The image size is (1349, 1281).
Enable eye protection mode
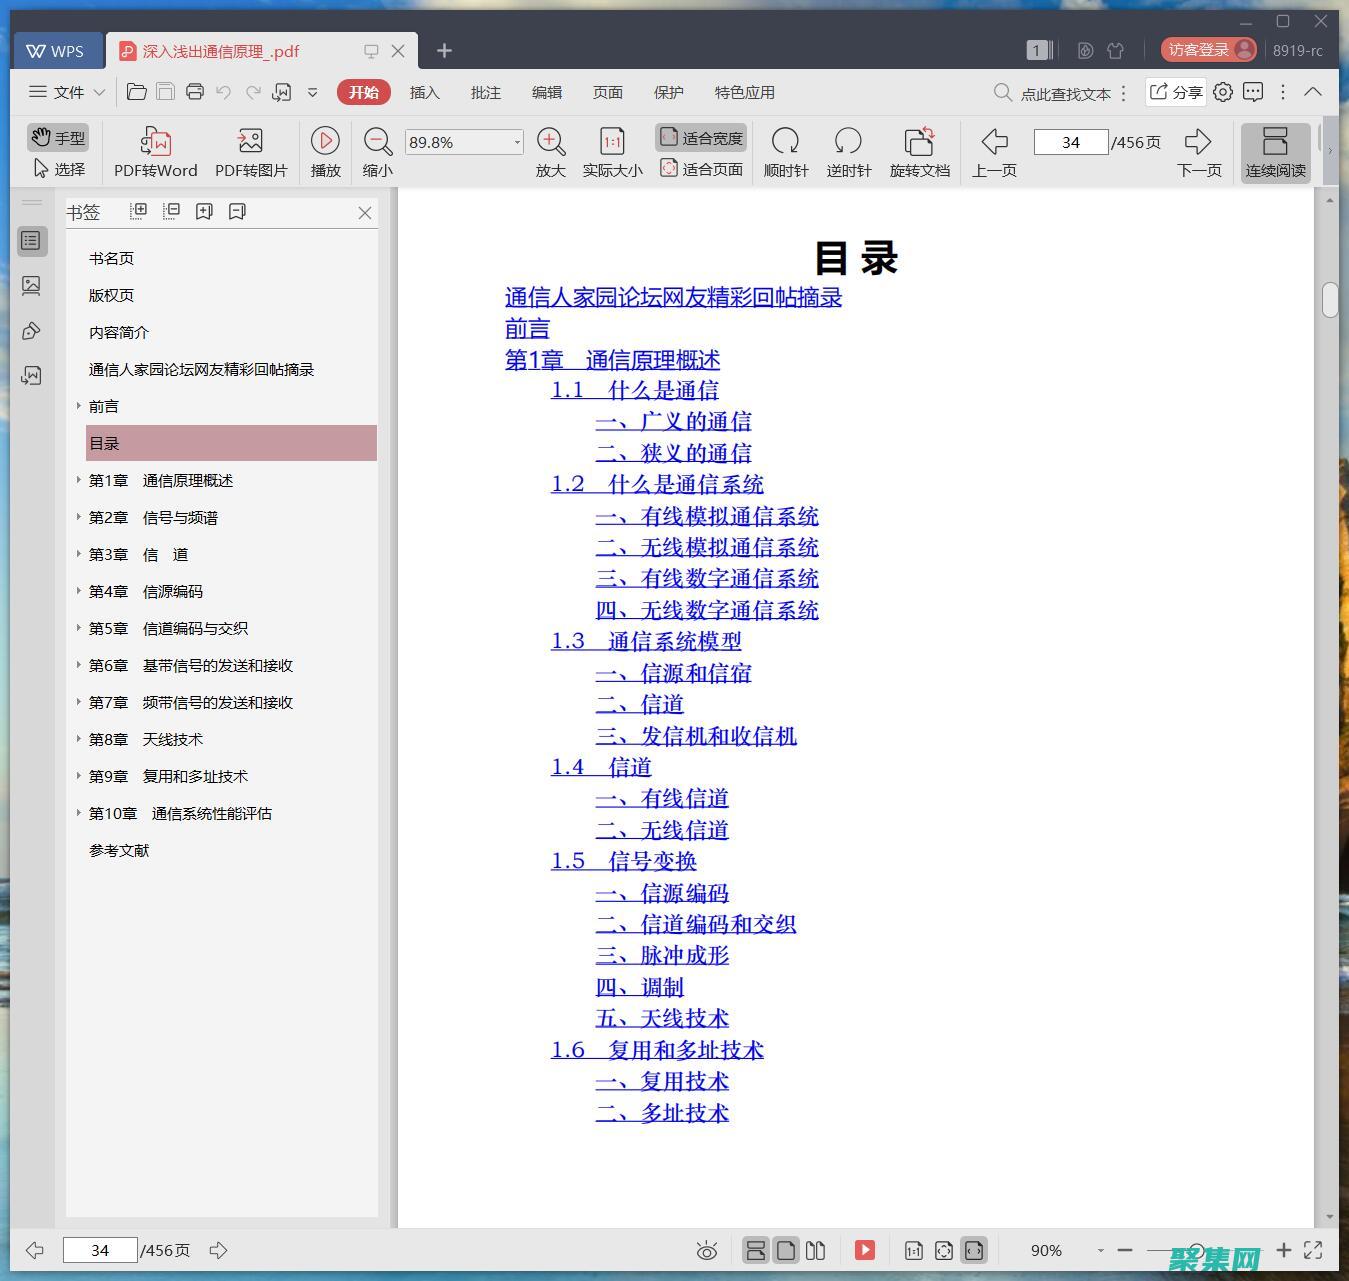click(707, 1250)
